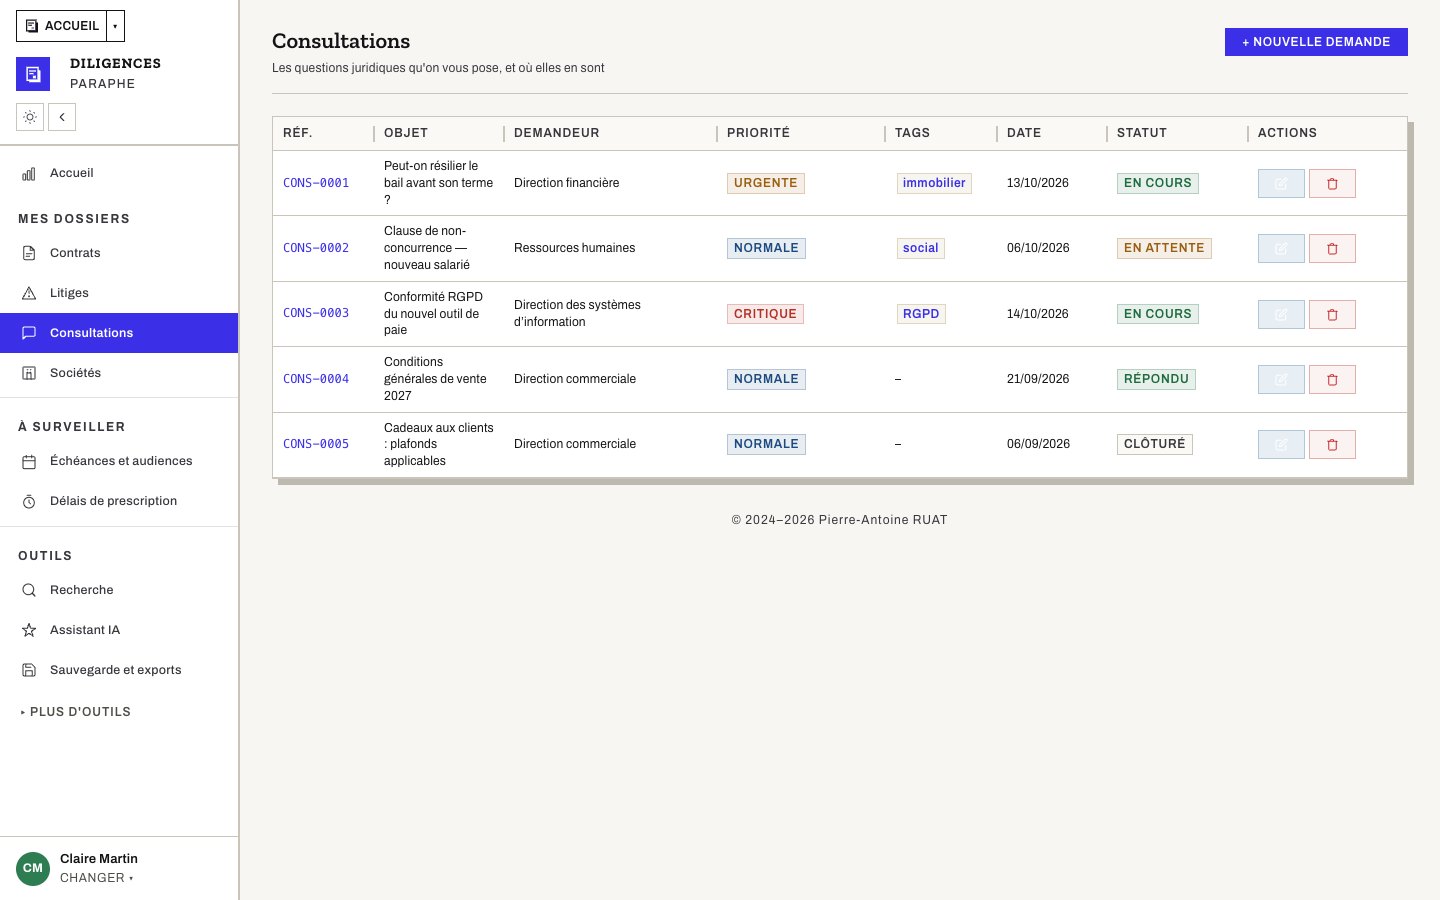Click the RGPD tag badge

coord(921,314)
